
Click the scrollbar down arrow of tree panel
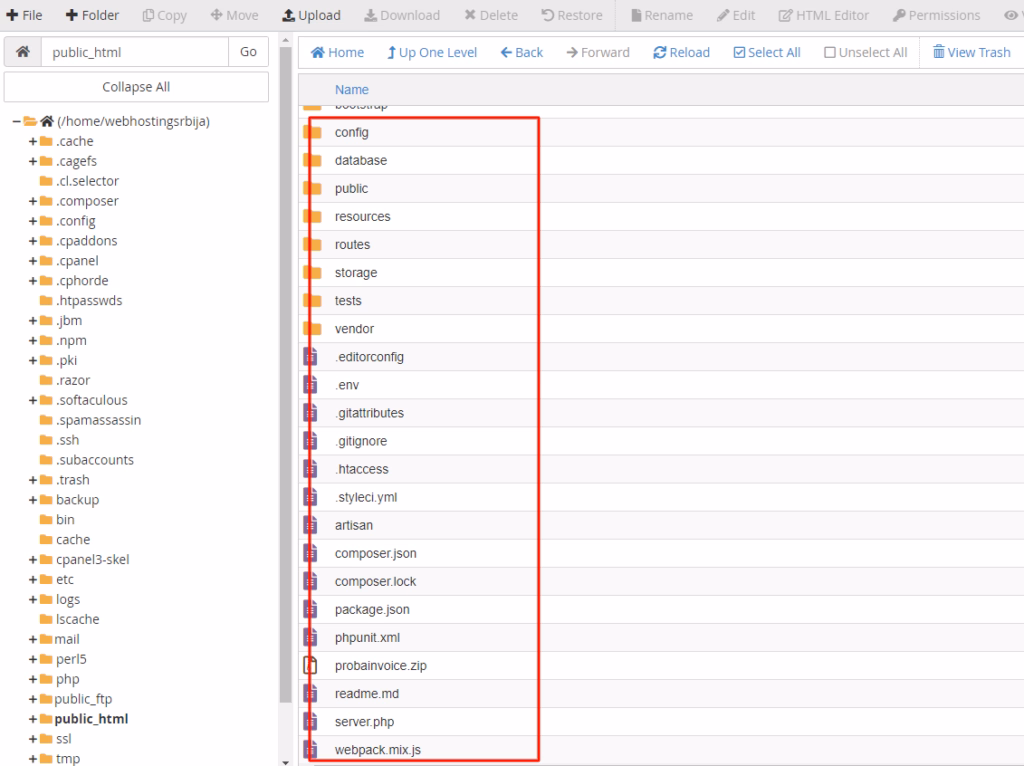point(285,761)
